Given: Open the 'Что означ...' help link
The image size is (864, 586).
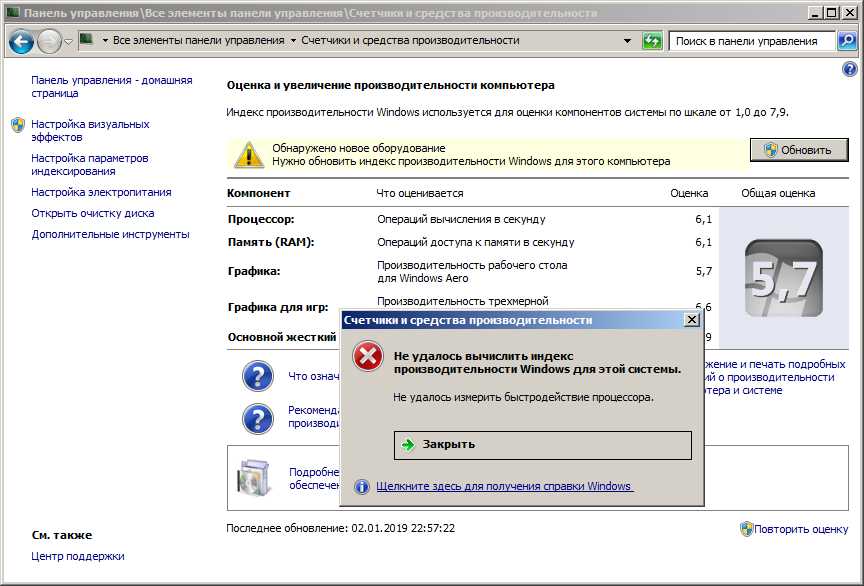Looking at the screenshot, I should pyautogui.click(x=314, y=376).
